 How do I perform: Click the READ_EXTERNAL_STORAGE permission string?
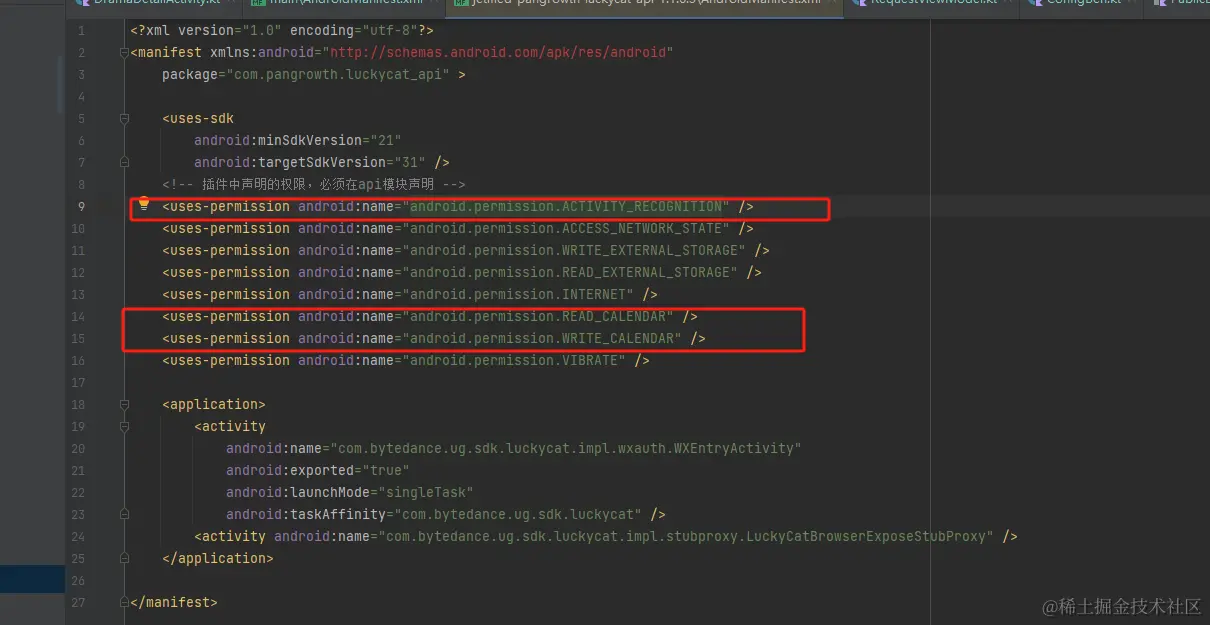570,272
